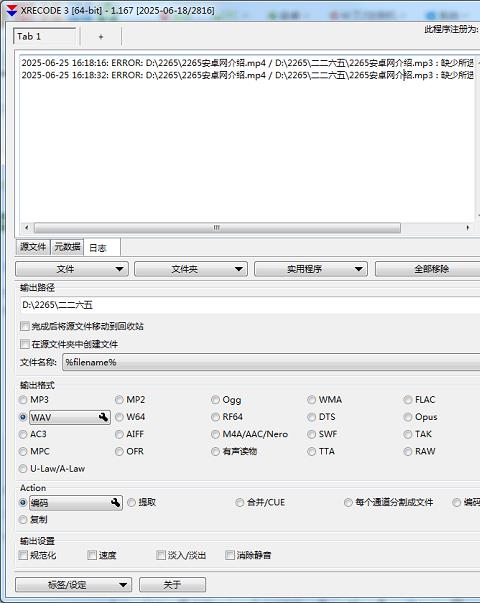The height and width of the screenshot is (603, 480).
Task: Select Opus output format
Action: [408, 417]
